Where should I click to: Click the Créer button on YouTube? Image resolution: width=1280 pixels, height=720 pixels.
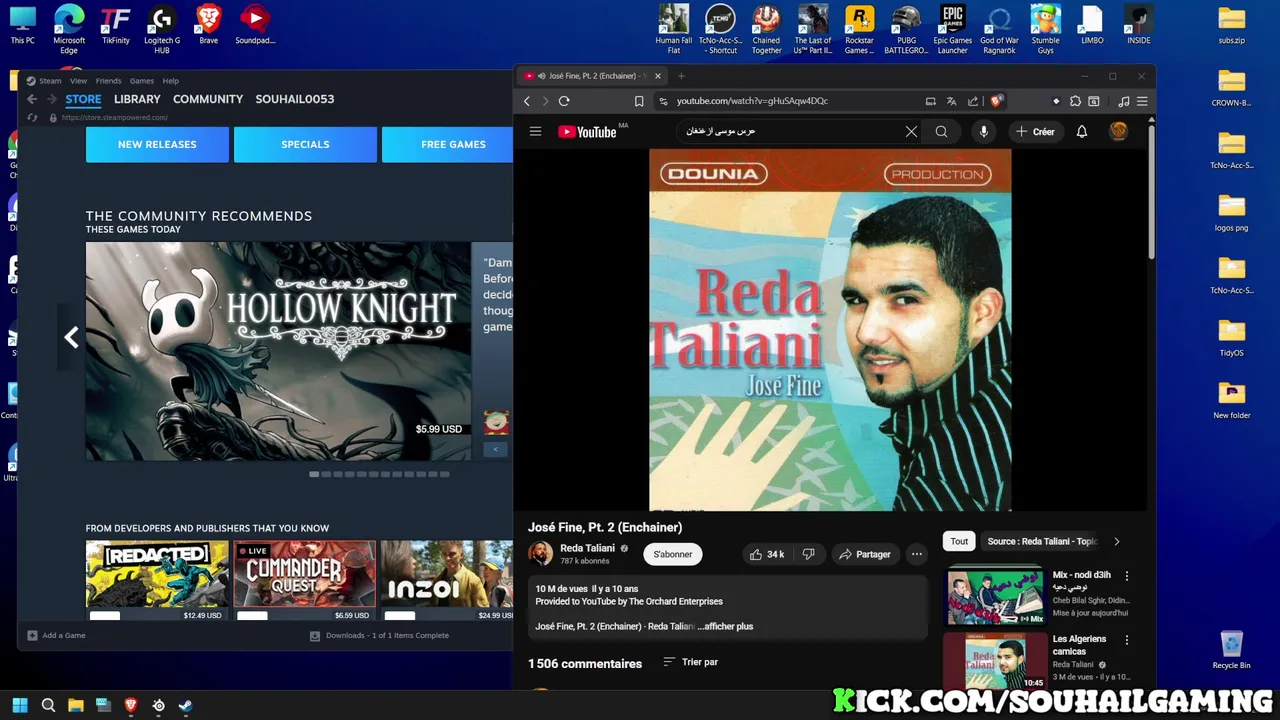click(x=1035, y=132)
